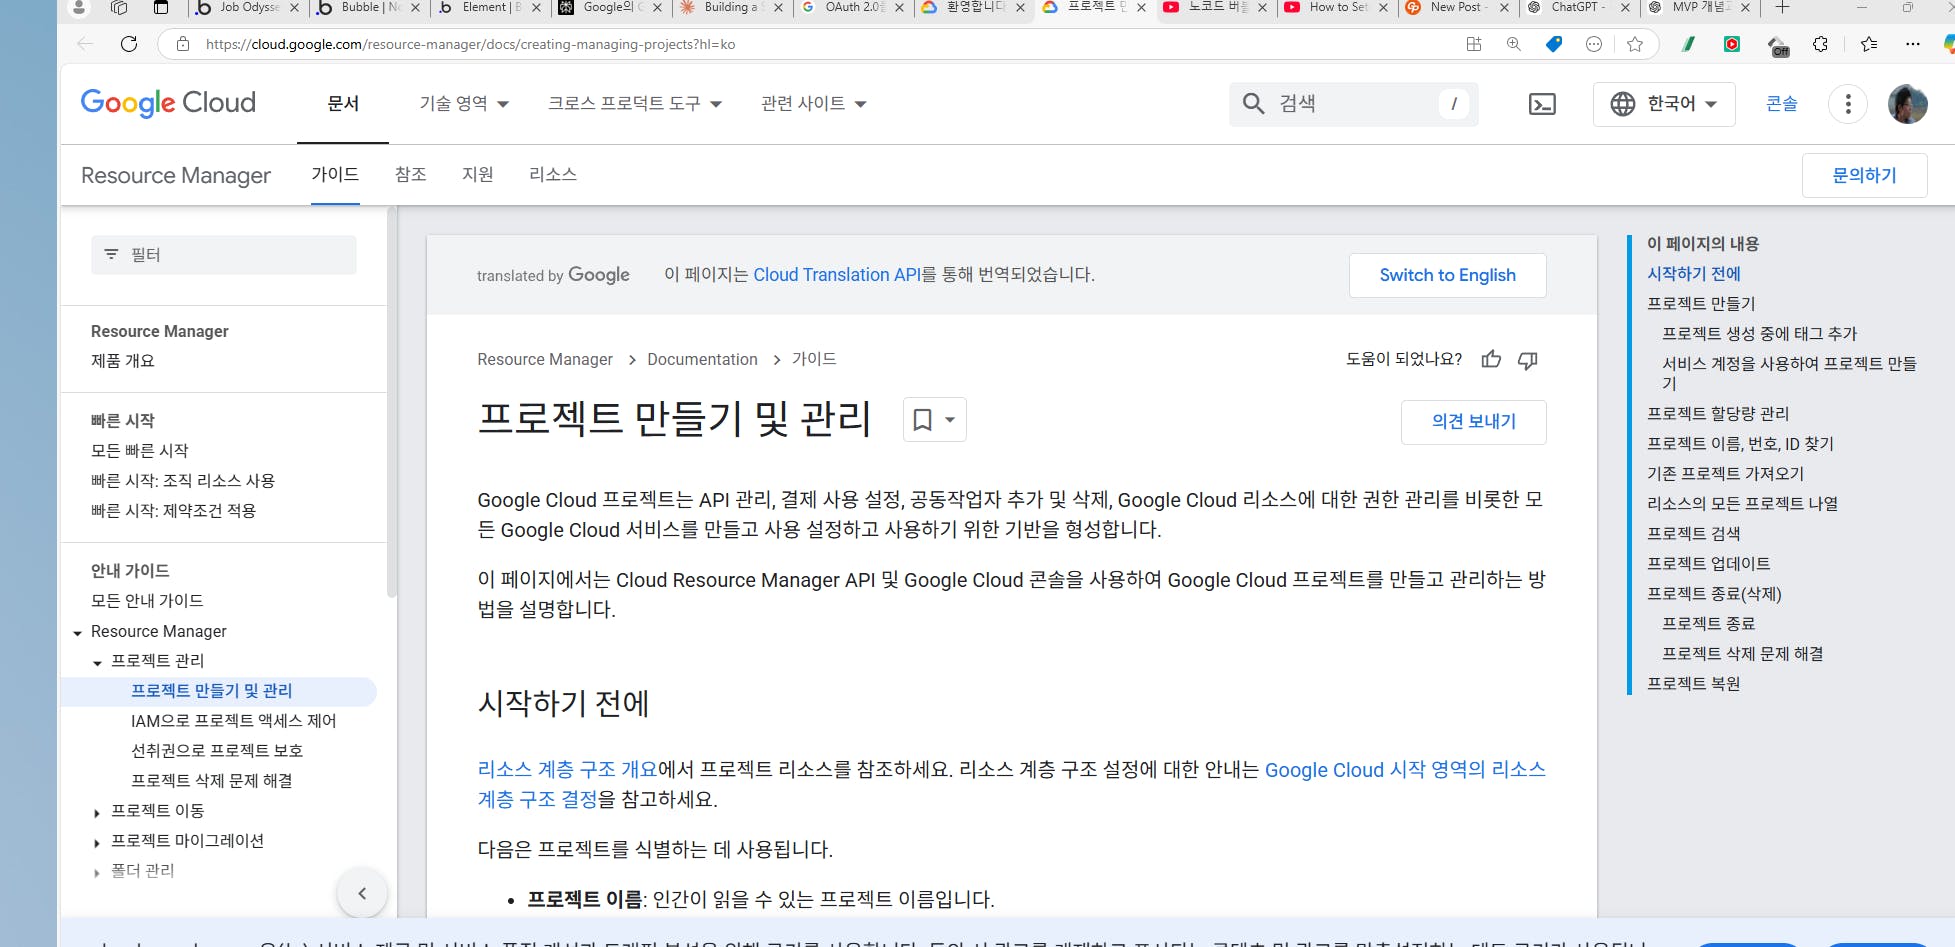Open IAM으로 프로젝트 액세스 제어 in sidebar
1955x947 pixels.
pyautogui.click(x=234, y=721)
